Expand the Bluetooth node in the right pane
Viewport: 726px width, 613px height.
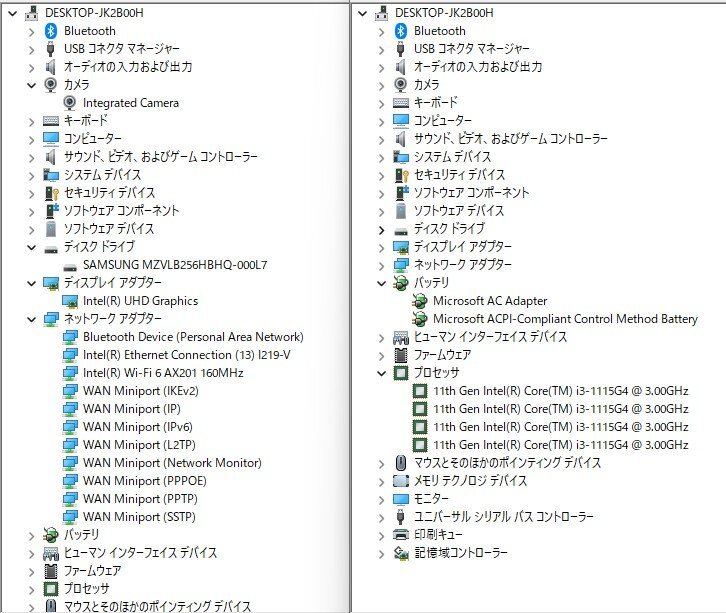coord(382,31)
